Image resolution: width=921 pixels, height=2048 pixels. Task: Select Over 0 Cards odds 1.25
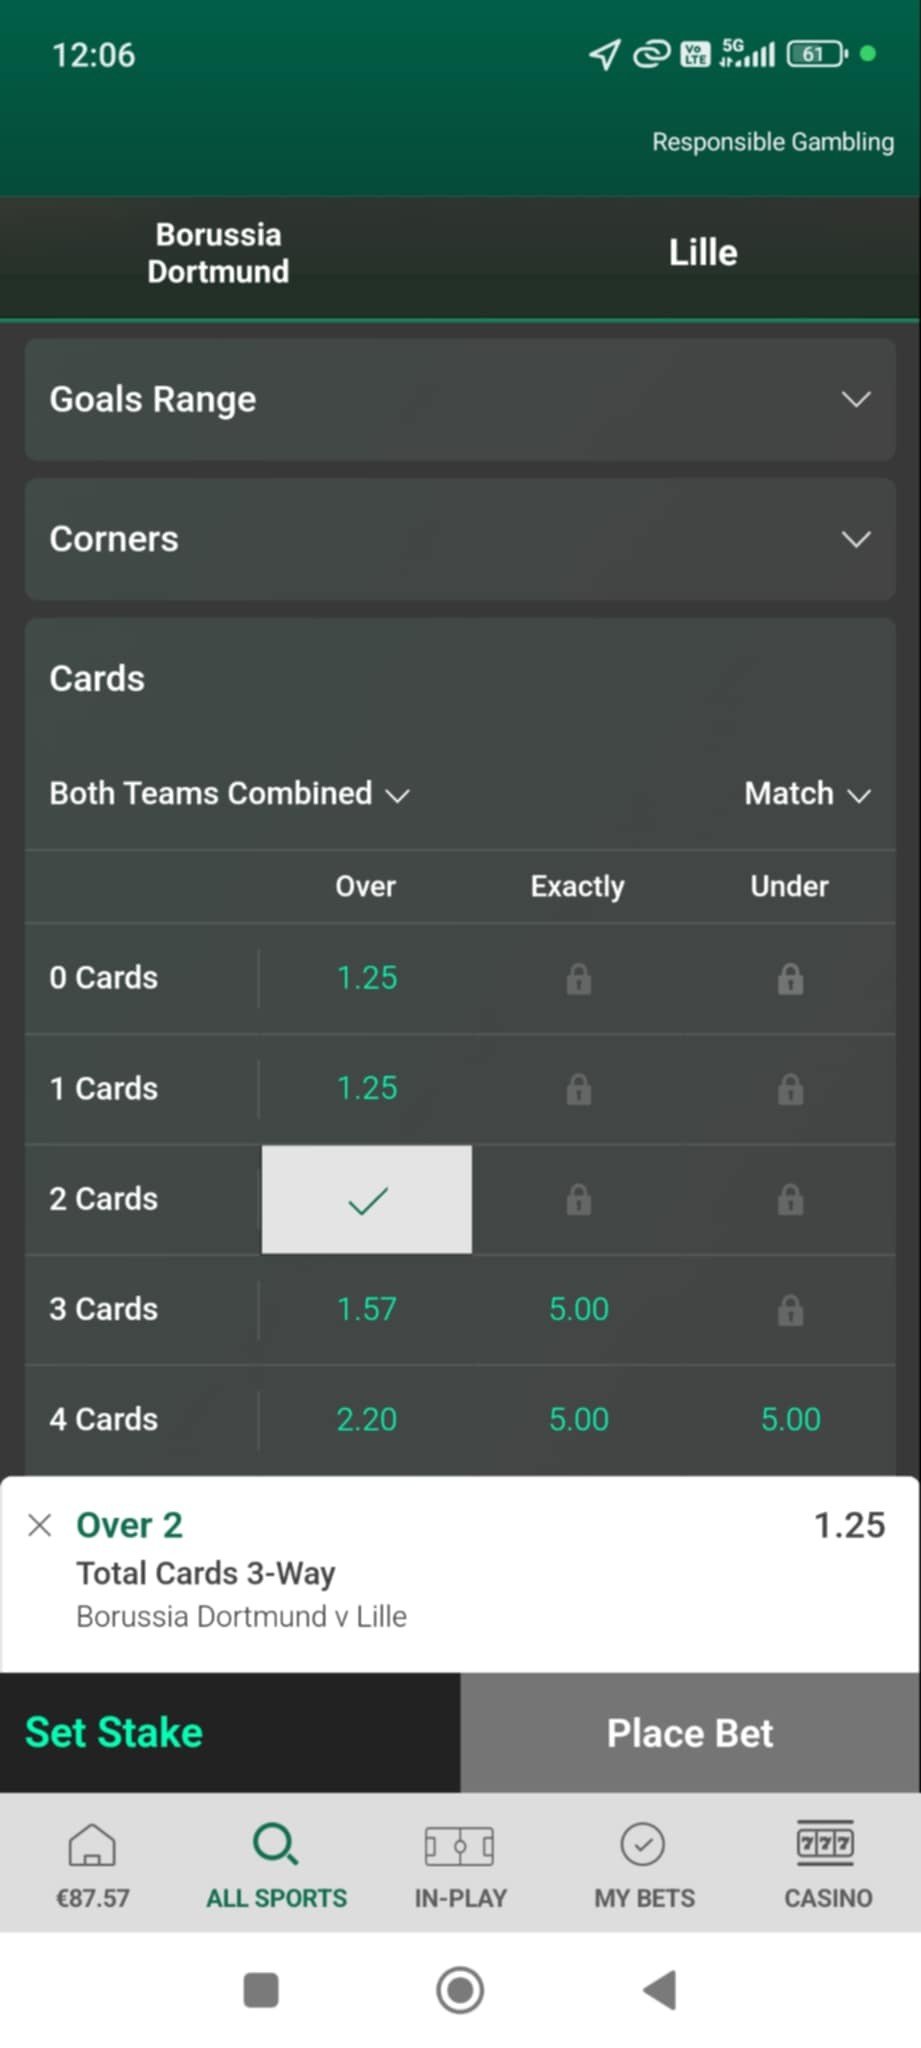[367, 978]
